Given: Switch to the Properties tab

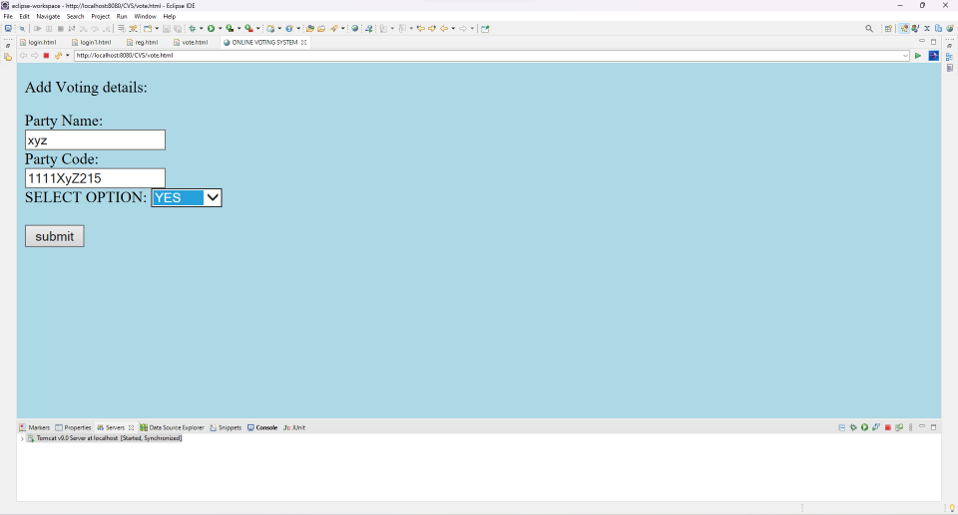Looking at the screenshot, I should (73, 428).
